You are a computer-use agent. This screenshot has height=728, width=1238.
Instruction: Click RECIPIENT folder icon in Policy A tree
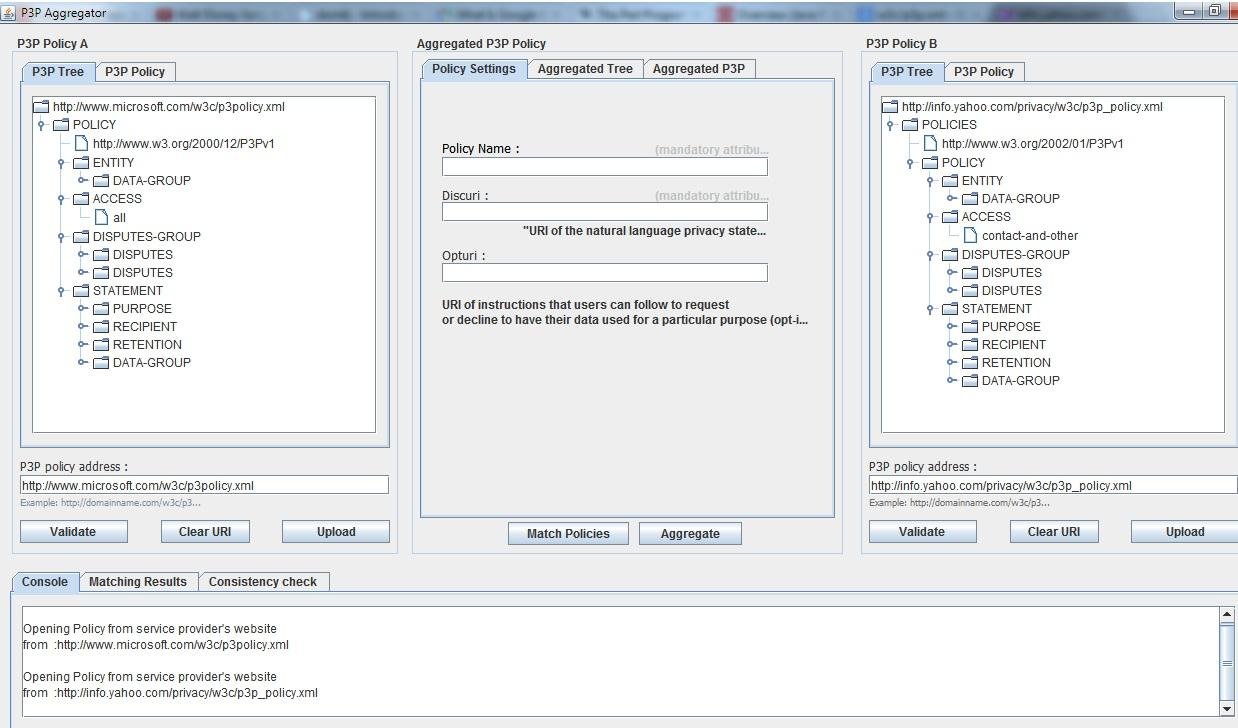[x=101, y=327]
